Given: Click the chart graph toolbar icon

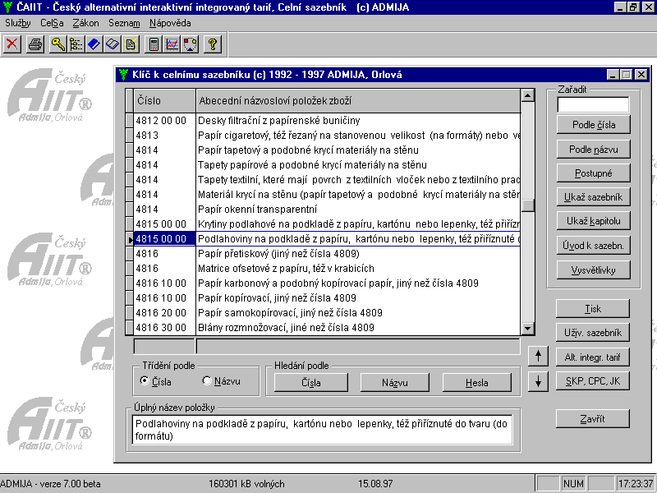Looking at the screenshot, I should 171,44.
